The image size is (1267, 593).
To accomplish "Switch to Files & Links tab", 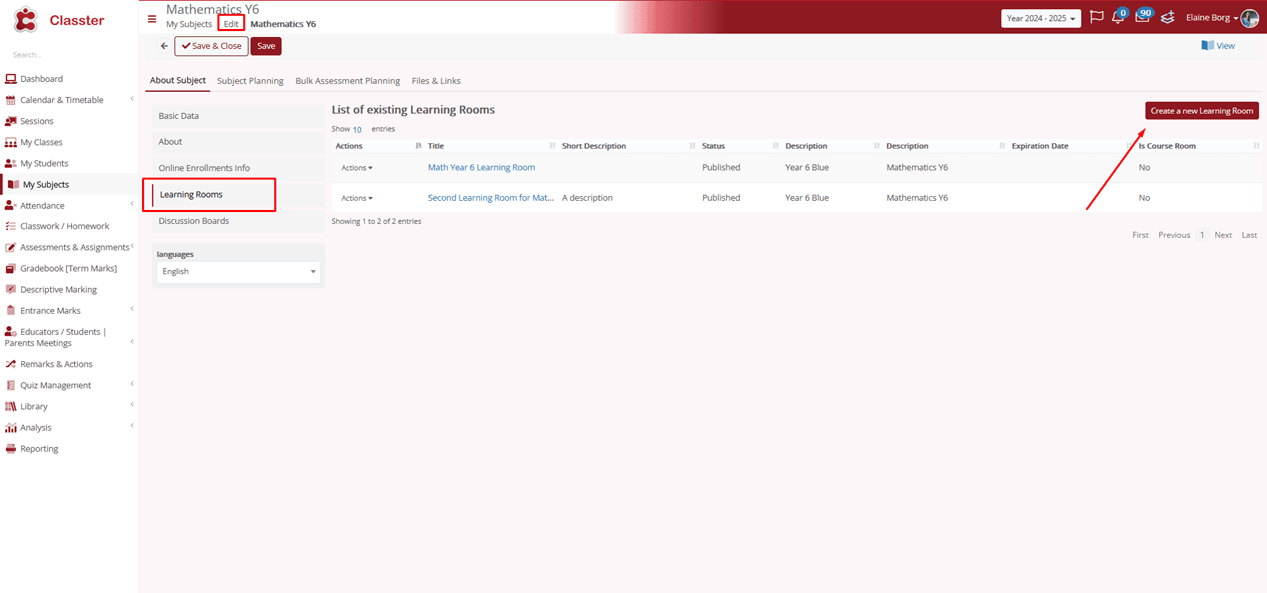I will 436,81.
